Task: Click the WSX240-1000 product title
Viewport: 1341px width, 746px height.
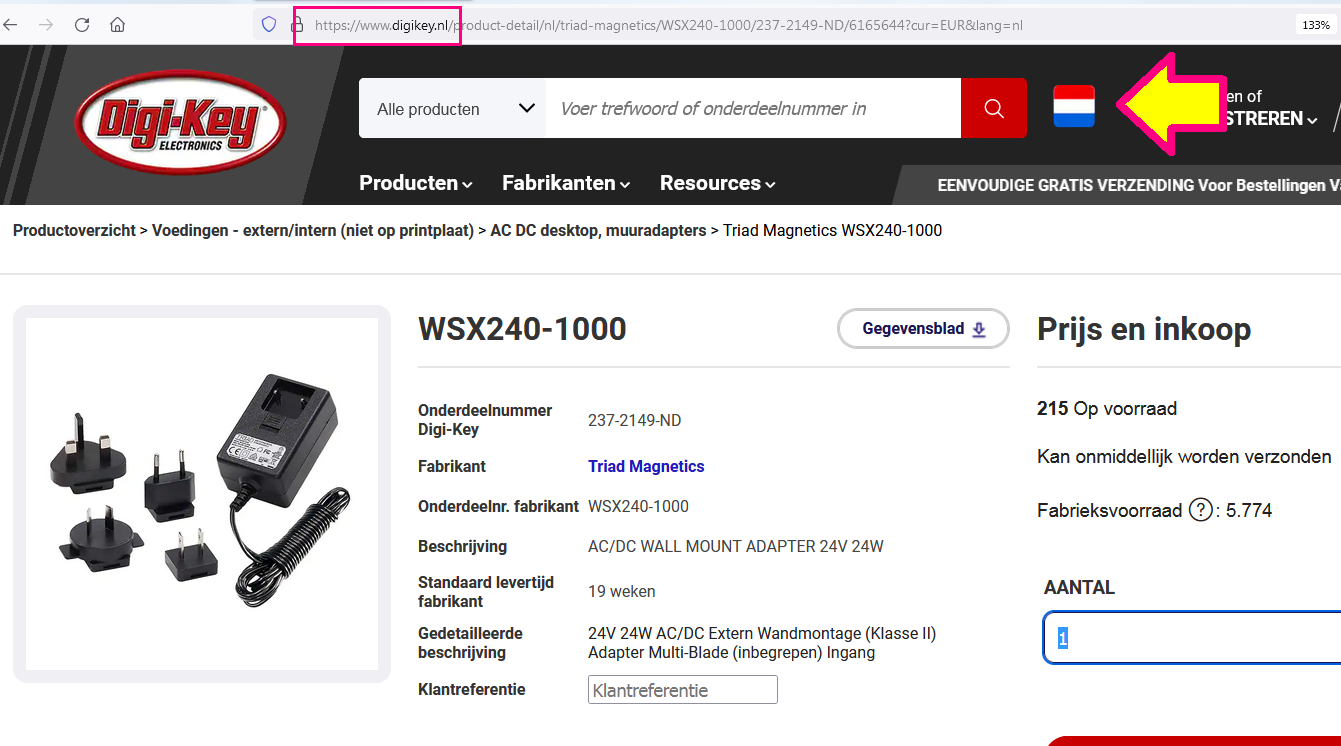Action: [522, 328]
